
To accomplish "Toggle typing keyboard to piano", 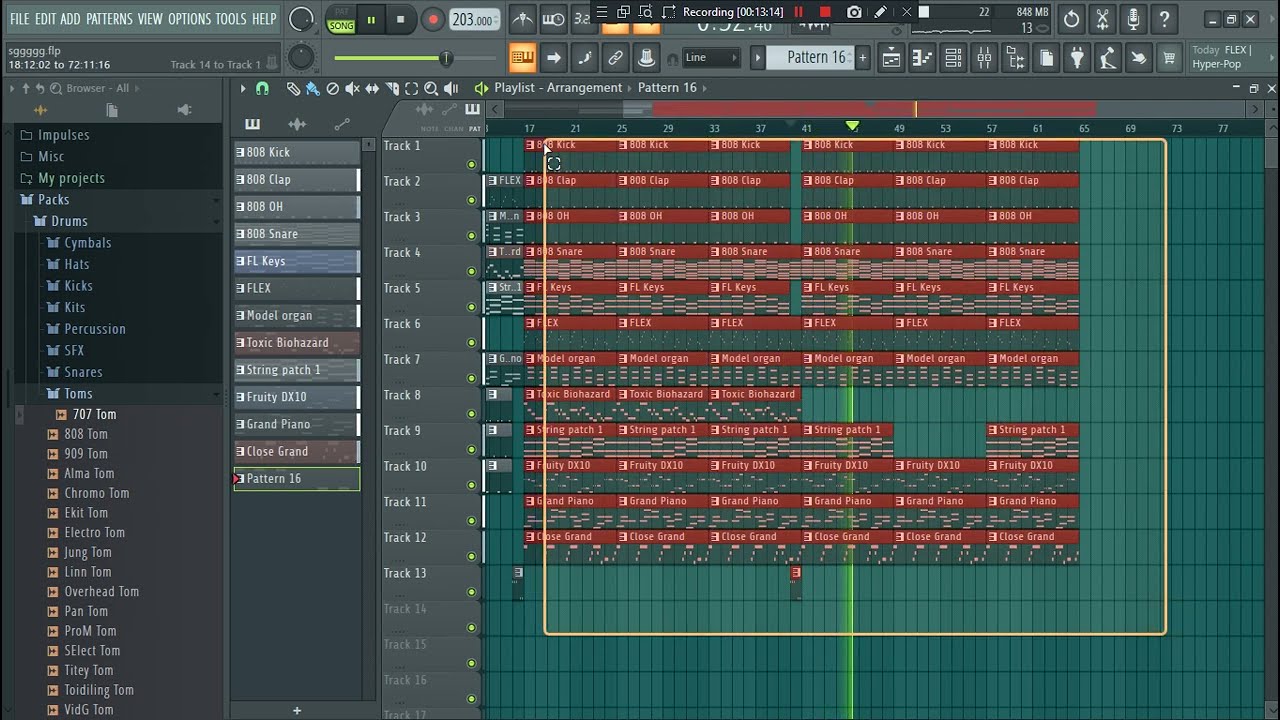I will [x=522, y=58].
